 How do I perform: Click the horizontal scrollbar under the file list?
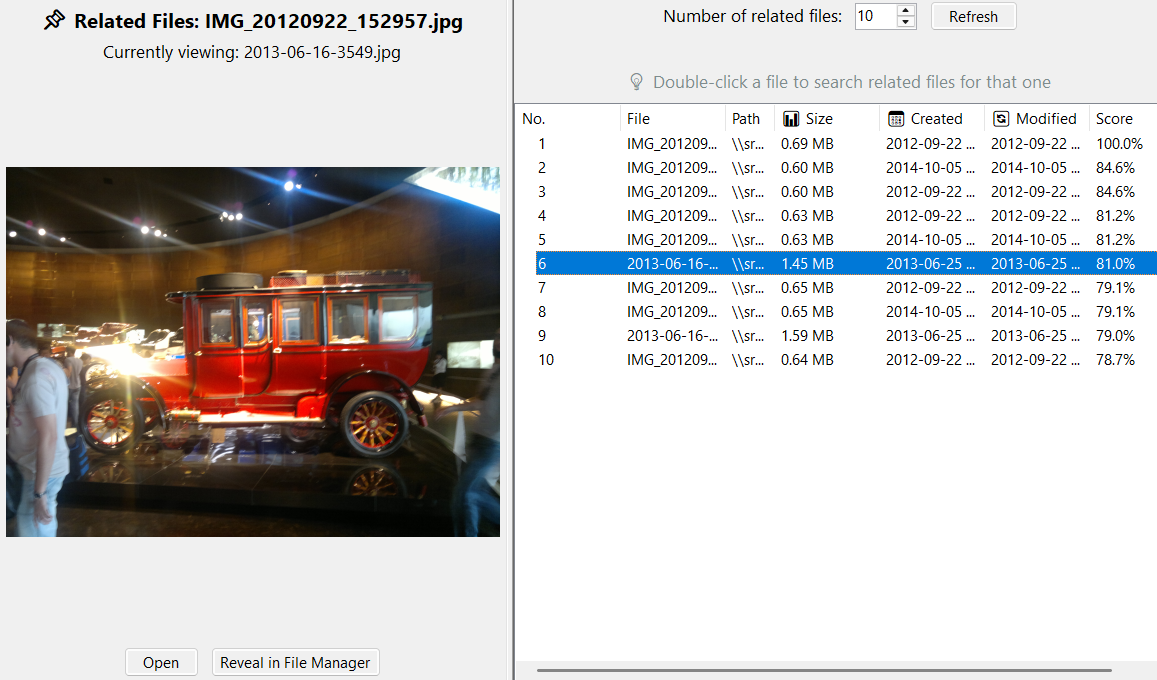click(824, 670)
